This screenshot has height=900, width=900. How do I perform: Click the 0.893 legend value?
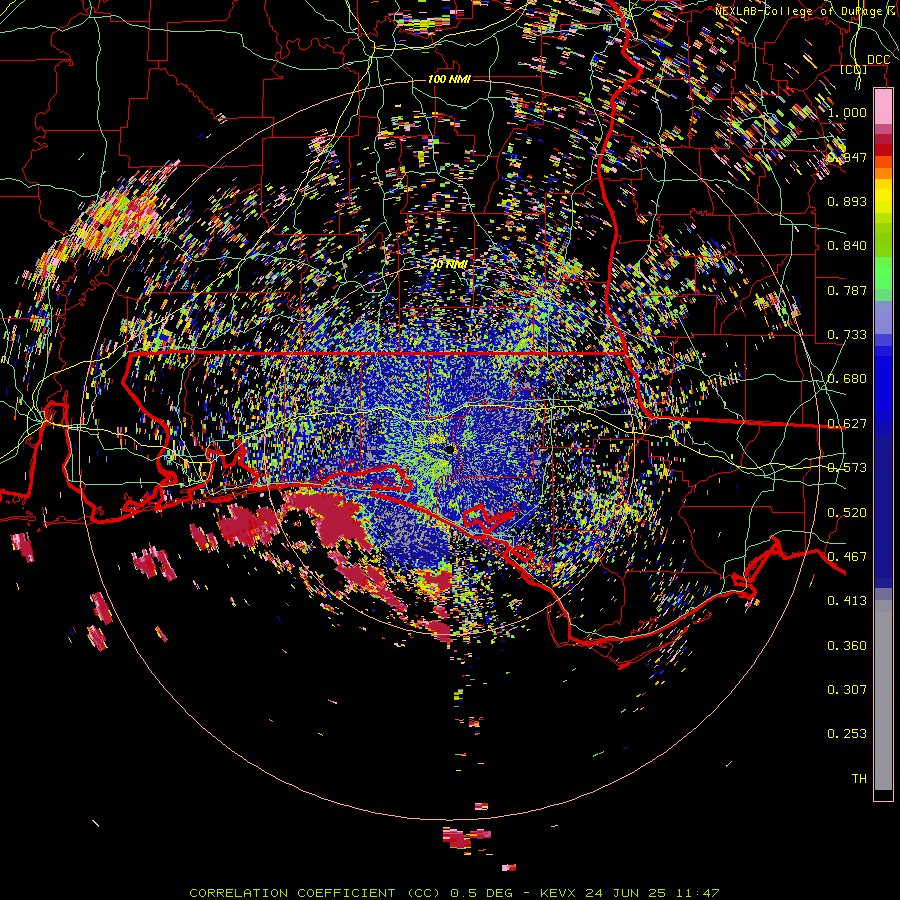pos(847,201)
